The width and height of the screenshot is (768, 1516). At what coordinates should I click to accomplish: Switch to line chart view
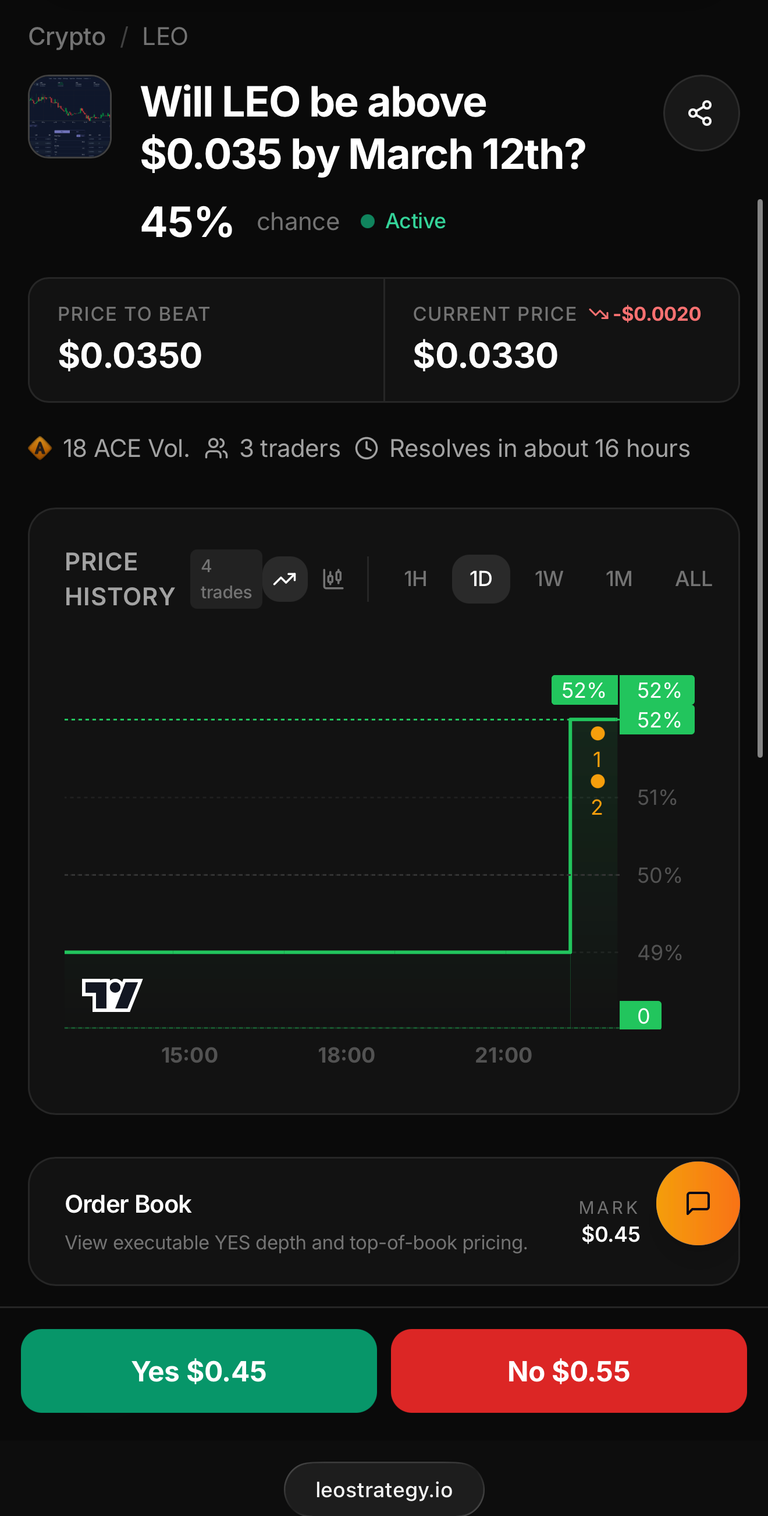[x=285, y=579]
